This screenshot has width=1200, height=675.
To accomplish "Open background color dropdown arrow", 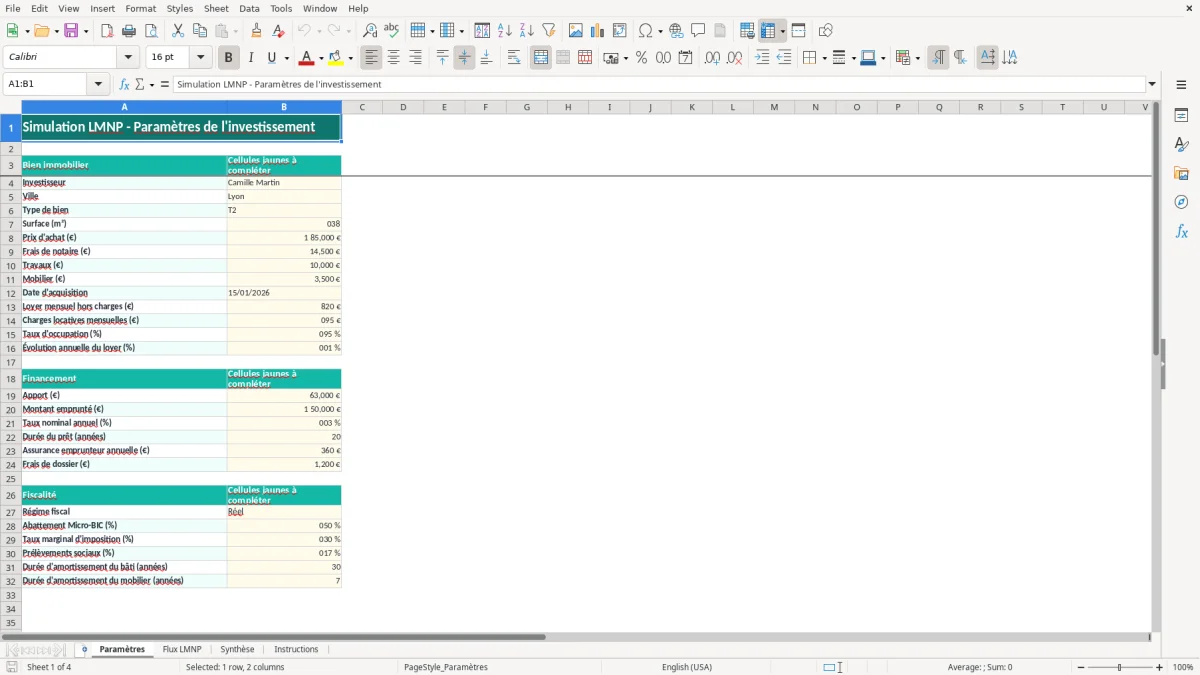I will coord(350,58).
